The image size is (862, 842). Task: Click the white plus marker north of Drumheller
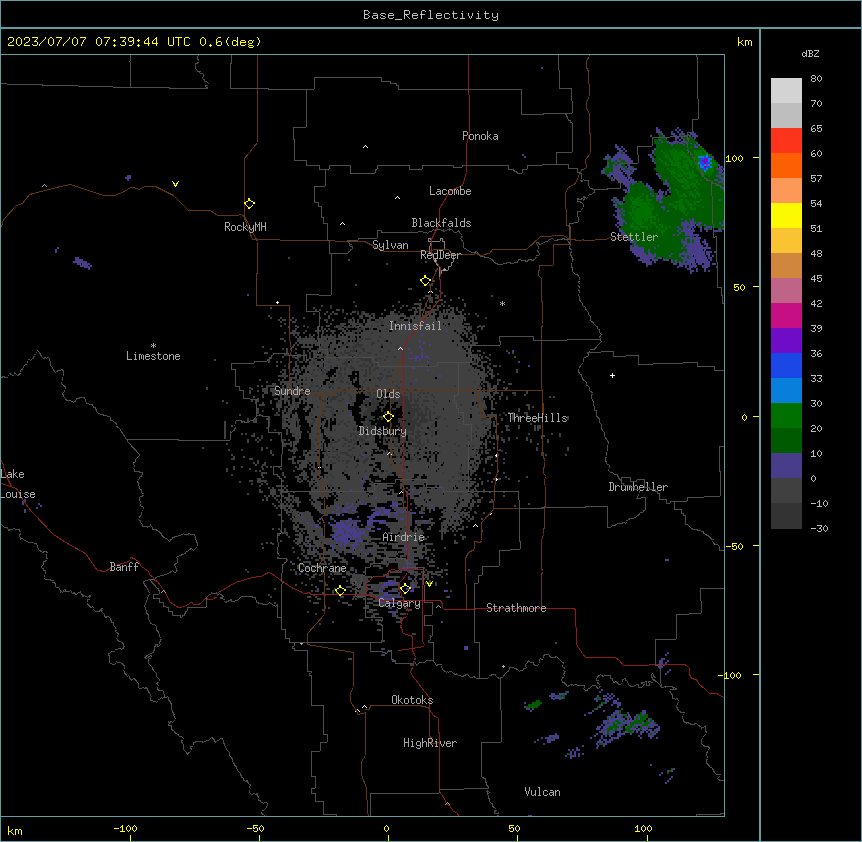click(x=612, y=375)
